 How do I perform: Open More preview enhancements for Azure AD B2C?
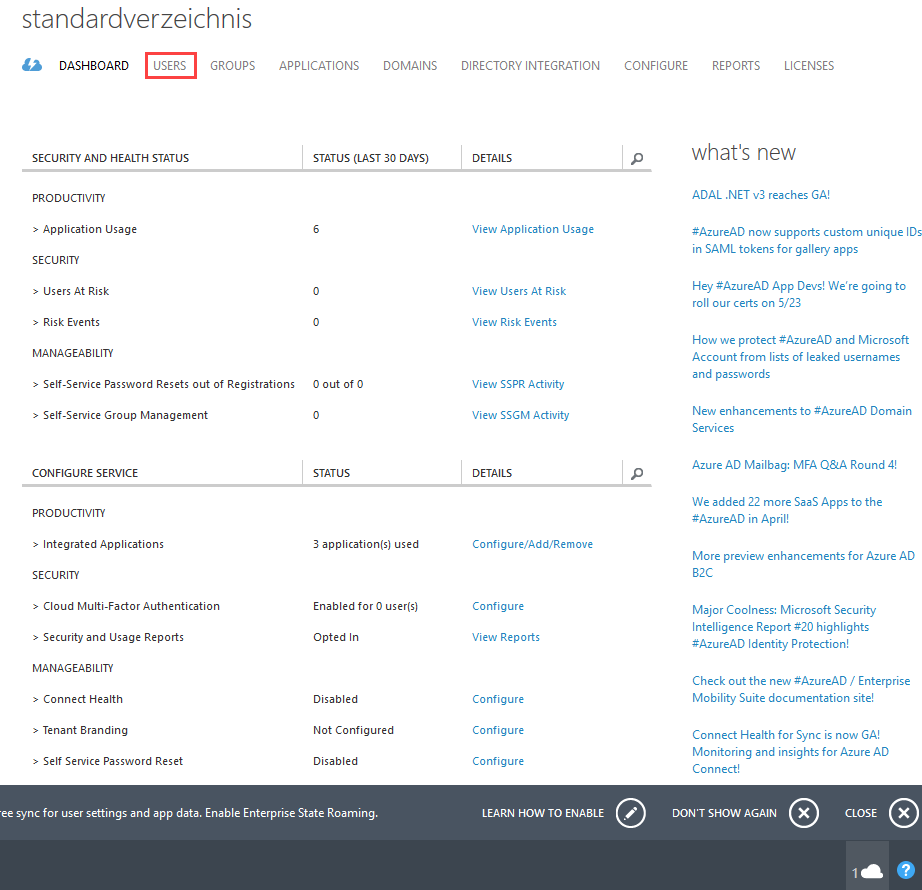coord(803,564)
